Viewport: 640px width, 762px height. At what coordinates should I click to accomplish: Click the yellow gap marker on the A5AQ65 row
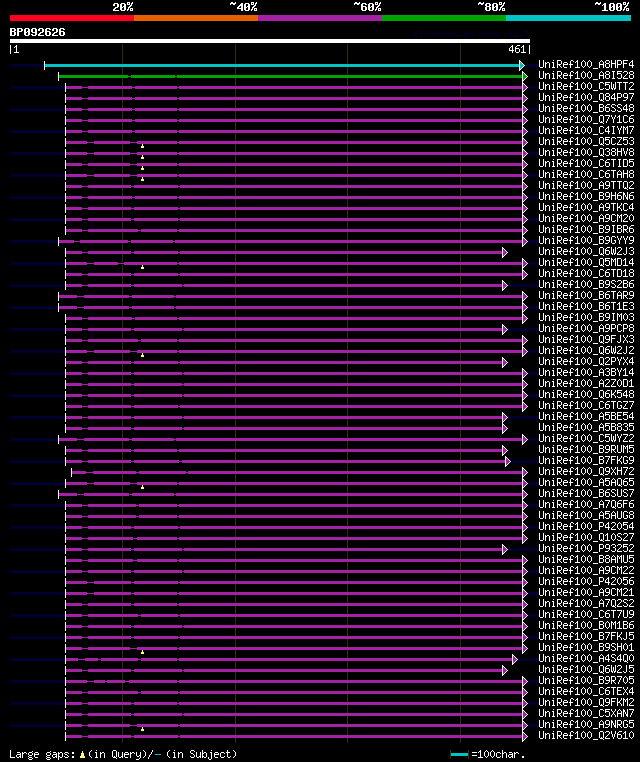[142, 487]
